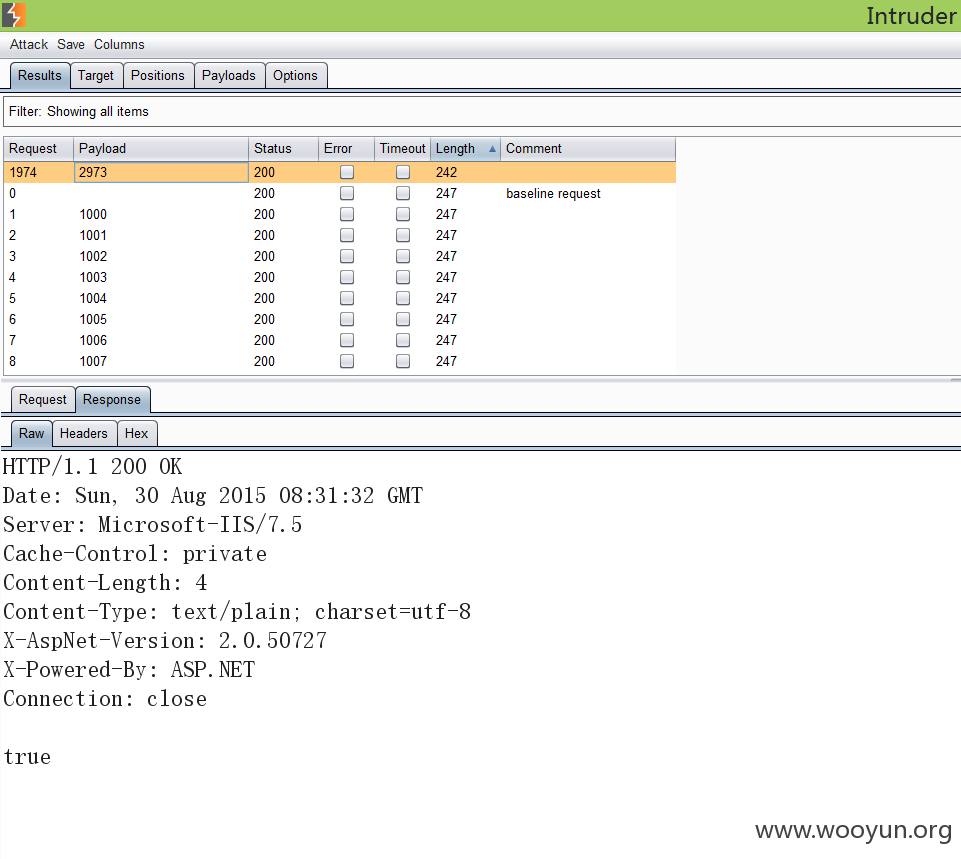
Task: Select the row with payload 1004
Action: [x=340, y=298]
